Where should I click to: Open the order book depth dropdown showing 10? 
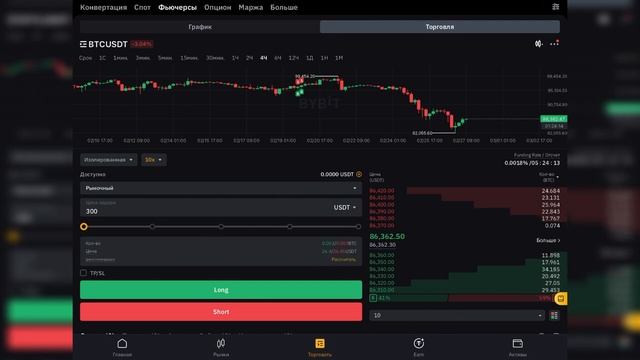[x=457, y=316]
